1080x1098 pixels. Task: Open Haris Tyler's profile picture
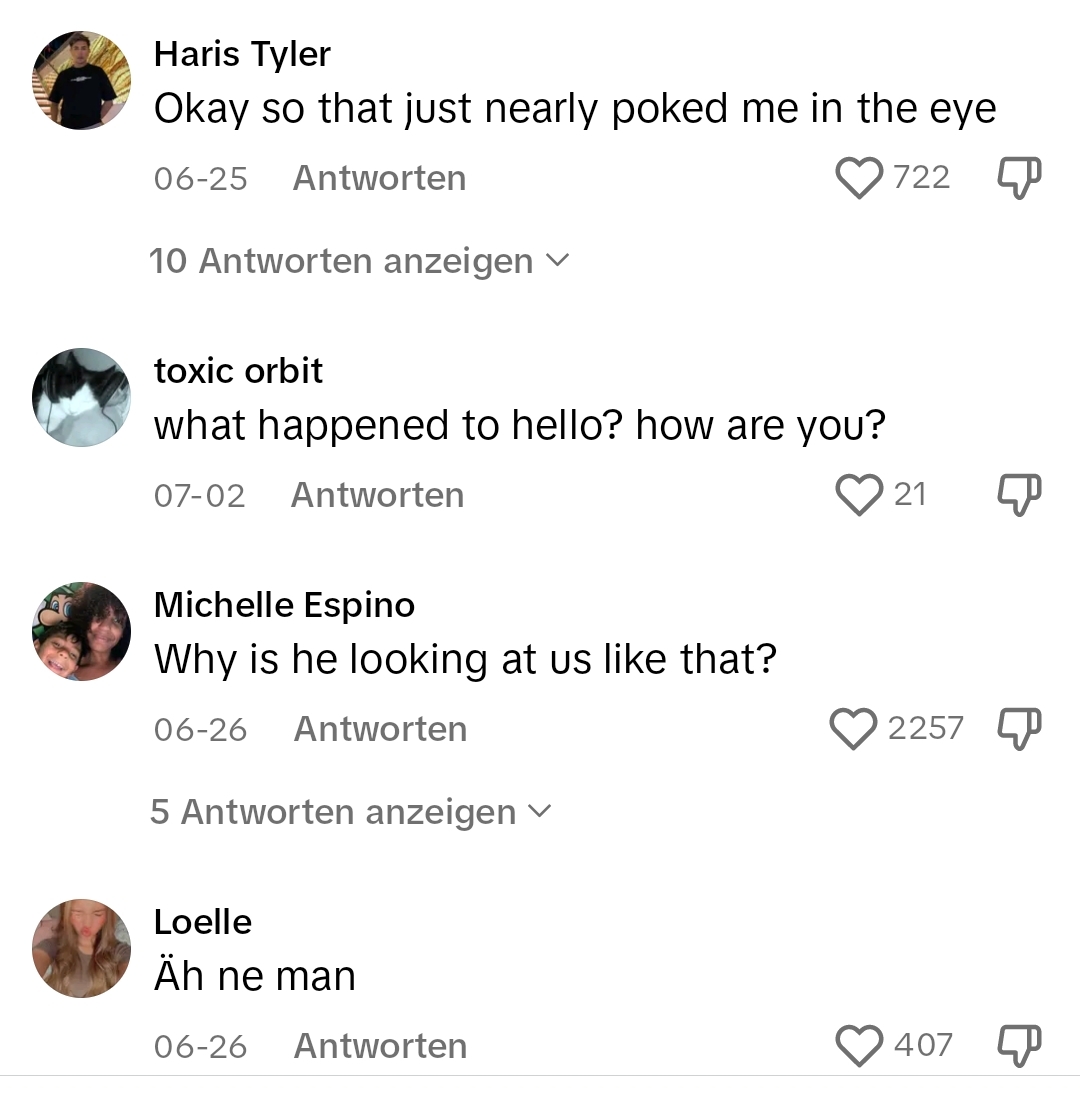click(81, 81)
